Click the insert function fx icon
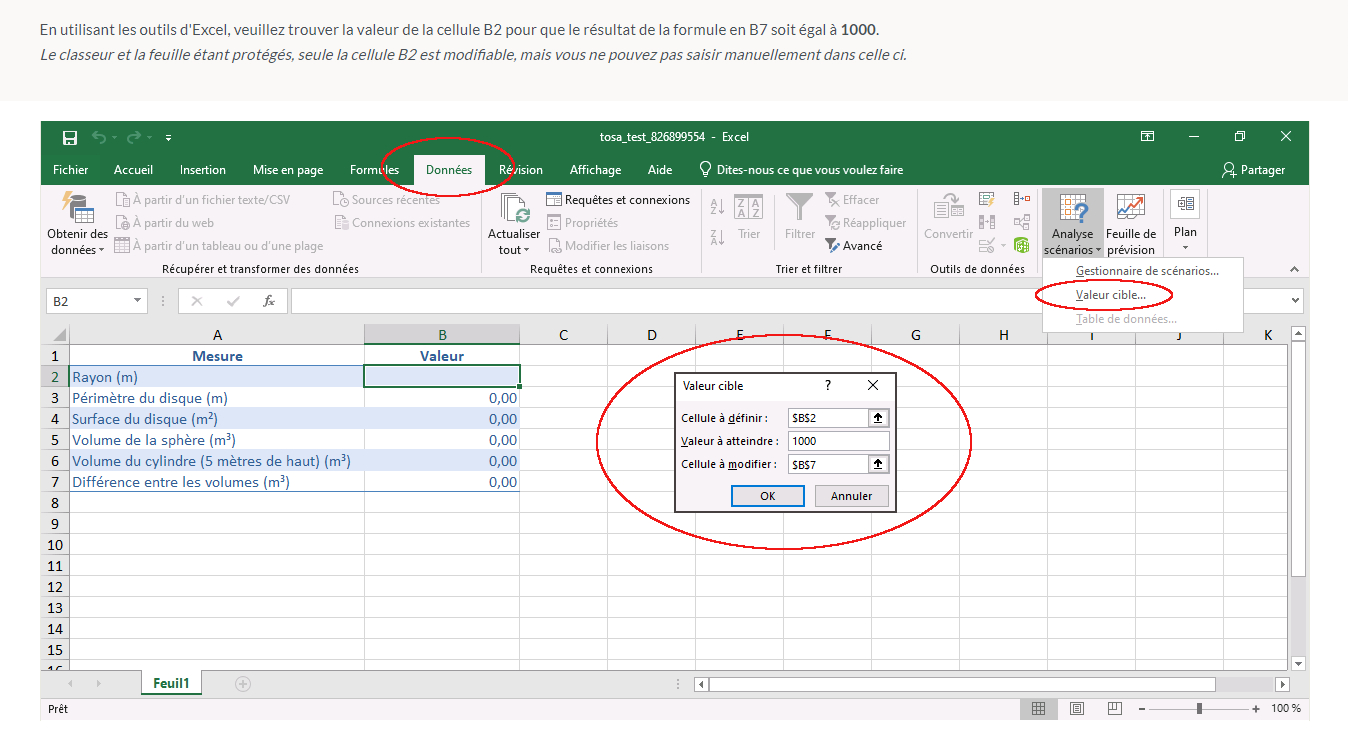Viewport: 1348px width, 729px height. tap(269, 301)
